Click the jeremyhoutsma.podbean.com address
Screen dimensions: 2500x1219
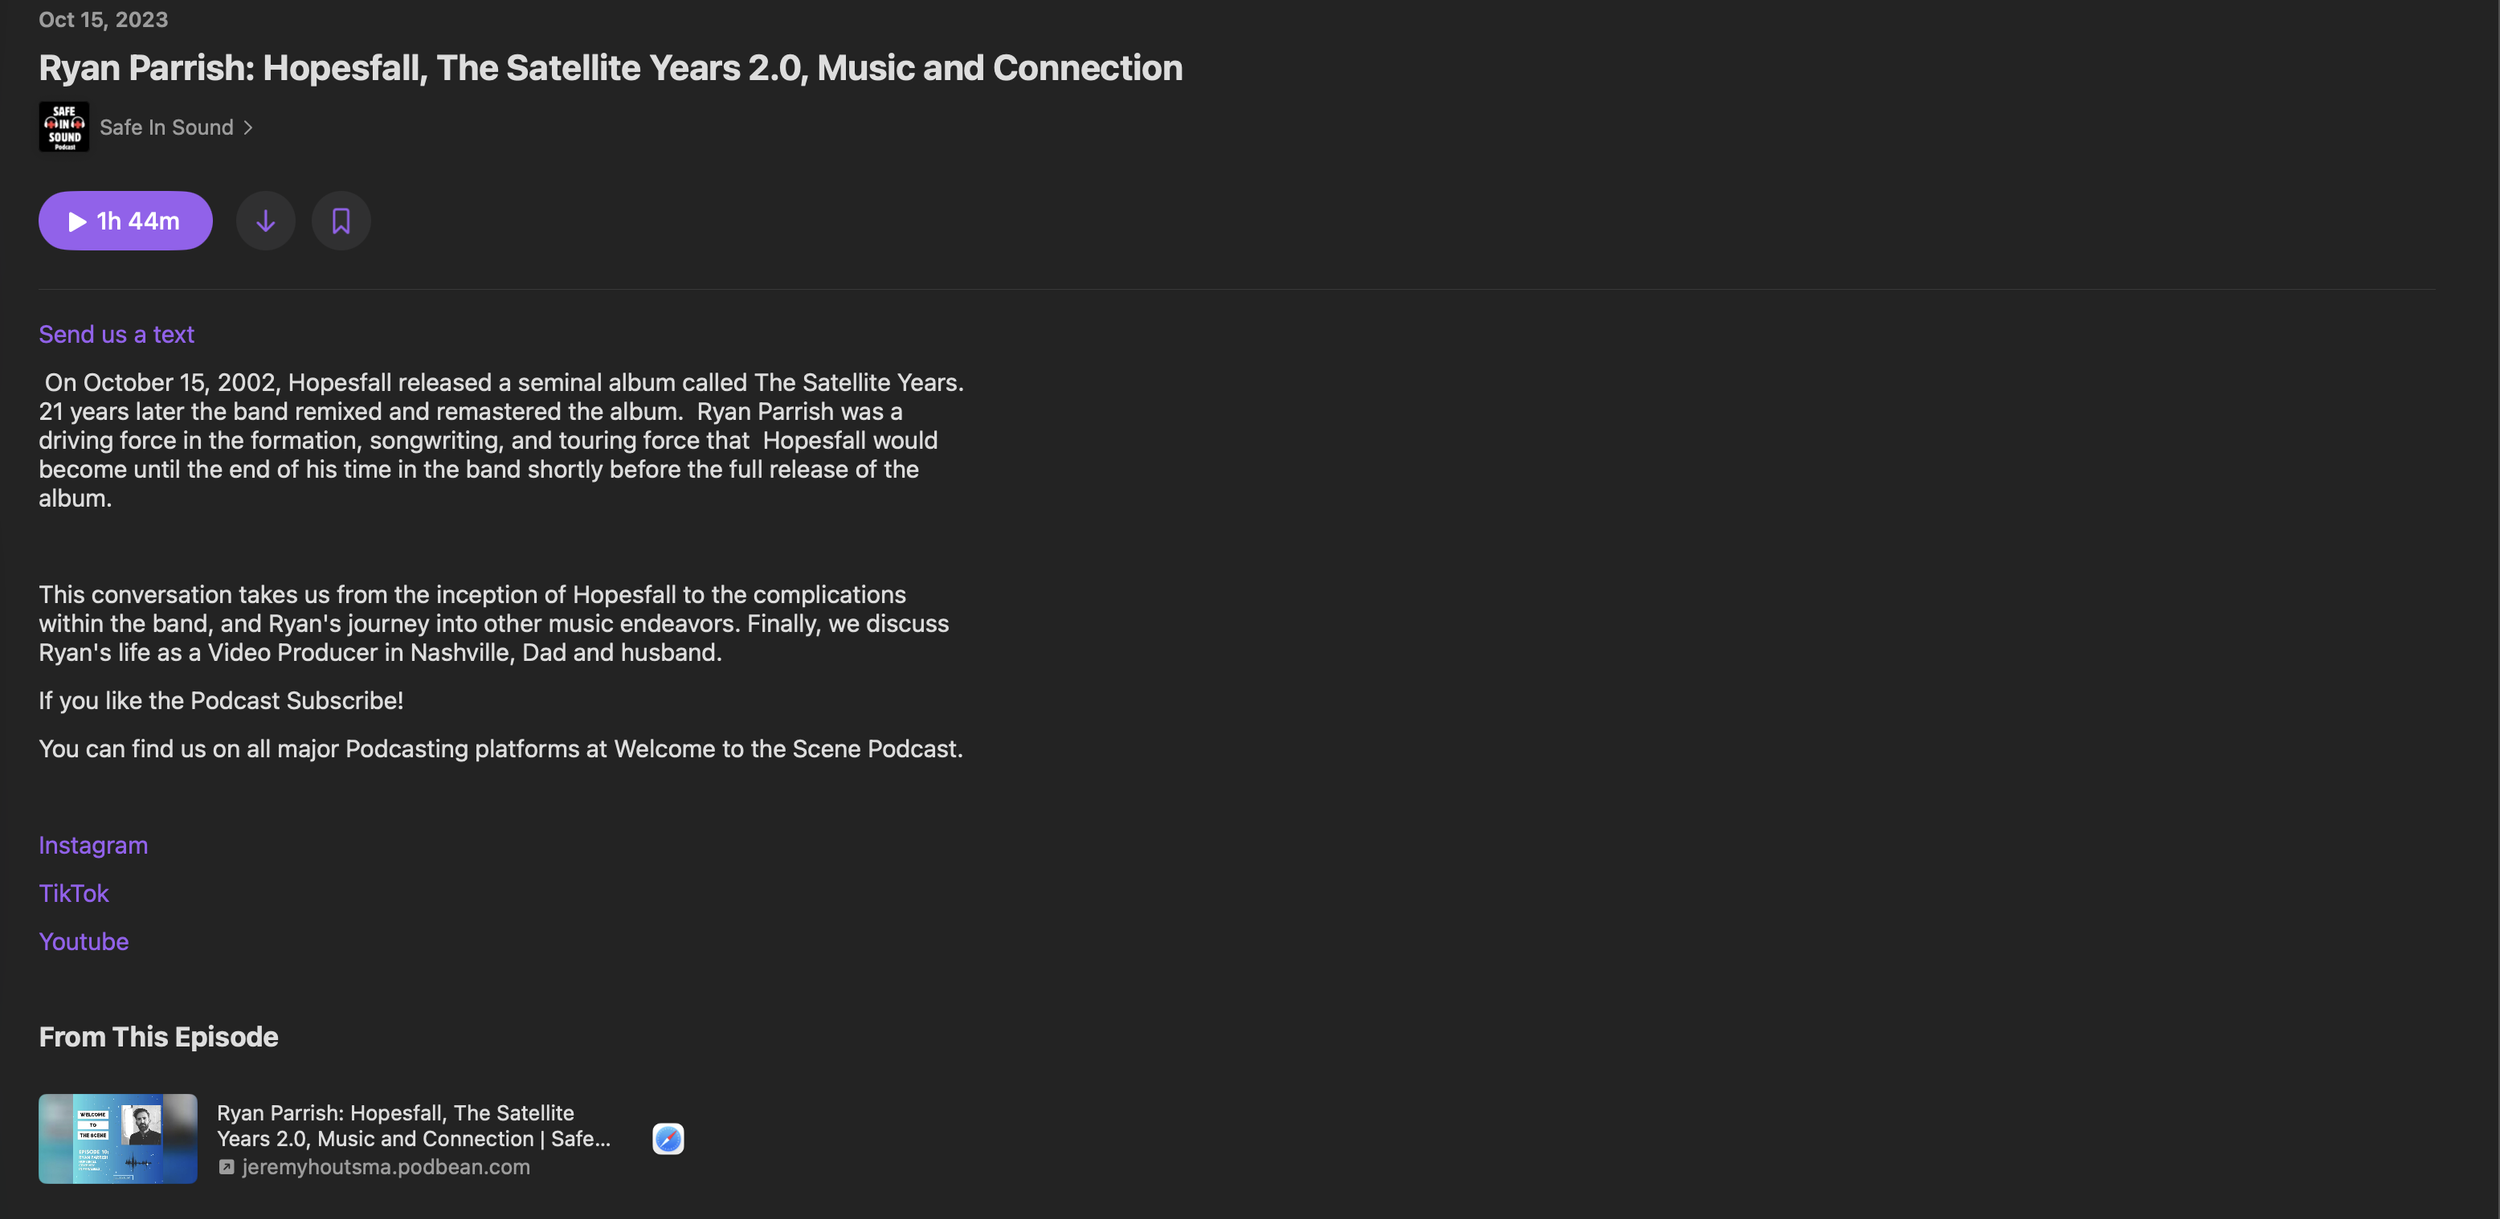click(x=386, y=1167)
